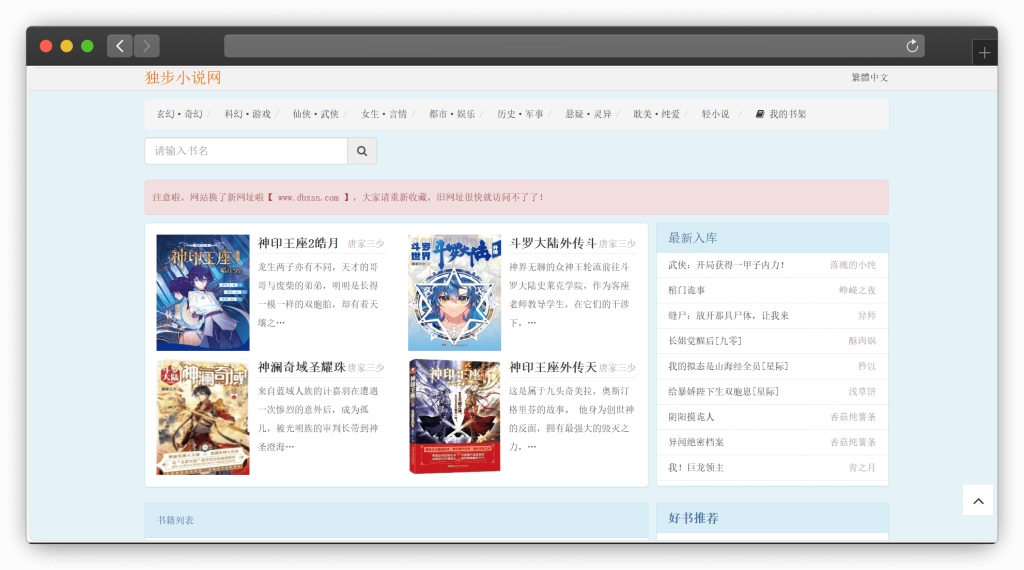Click the browser address bar
Screen dimensions: 1024x570
point(574,46)
